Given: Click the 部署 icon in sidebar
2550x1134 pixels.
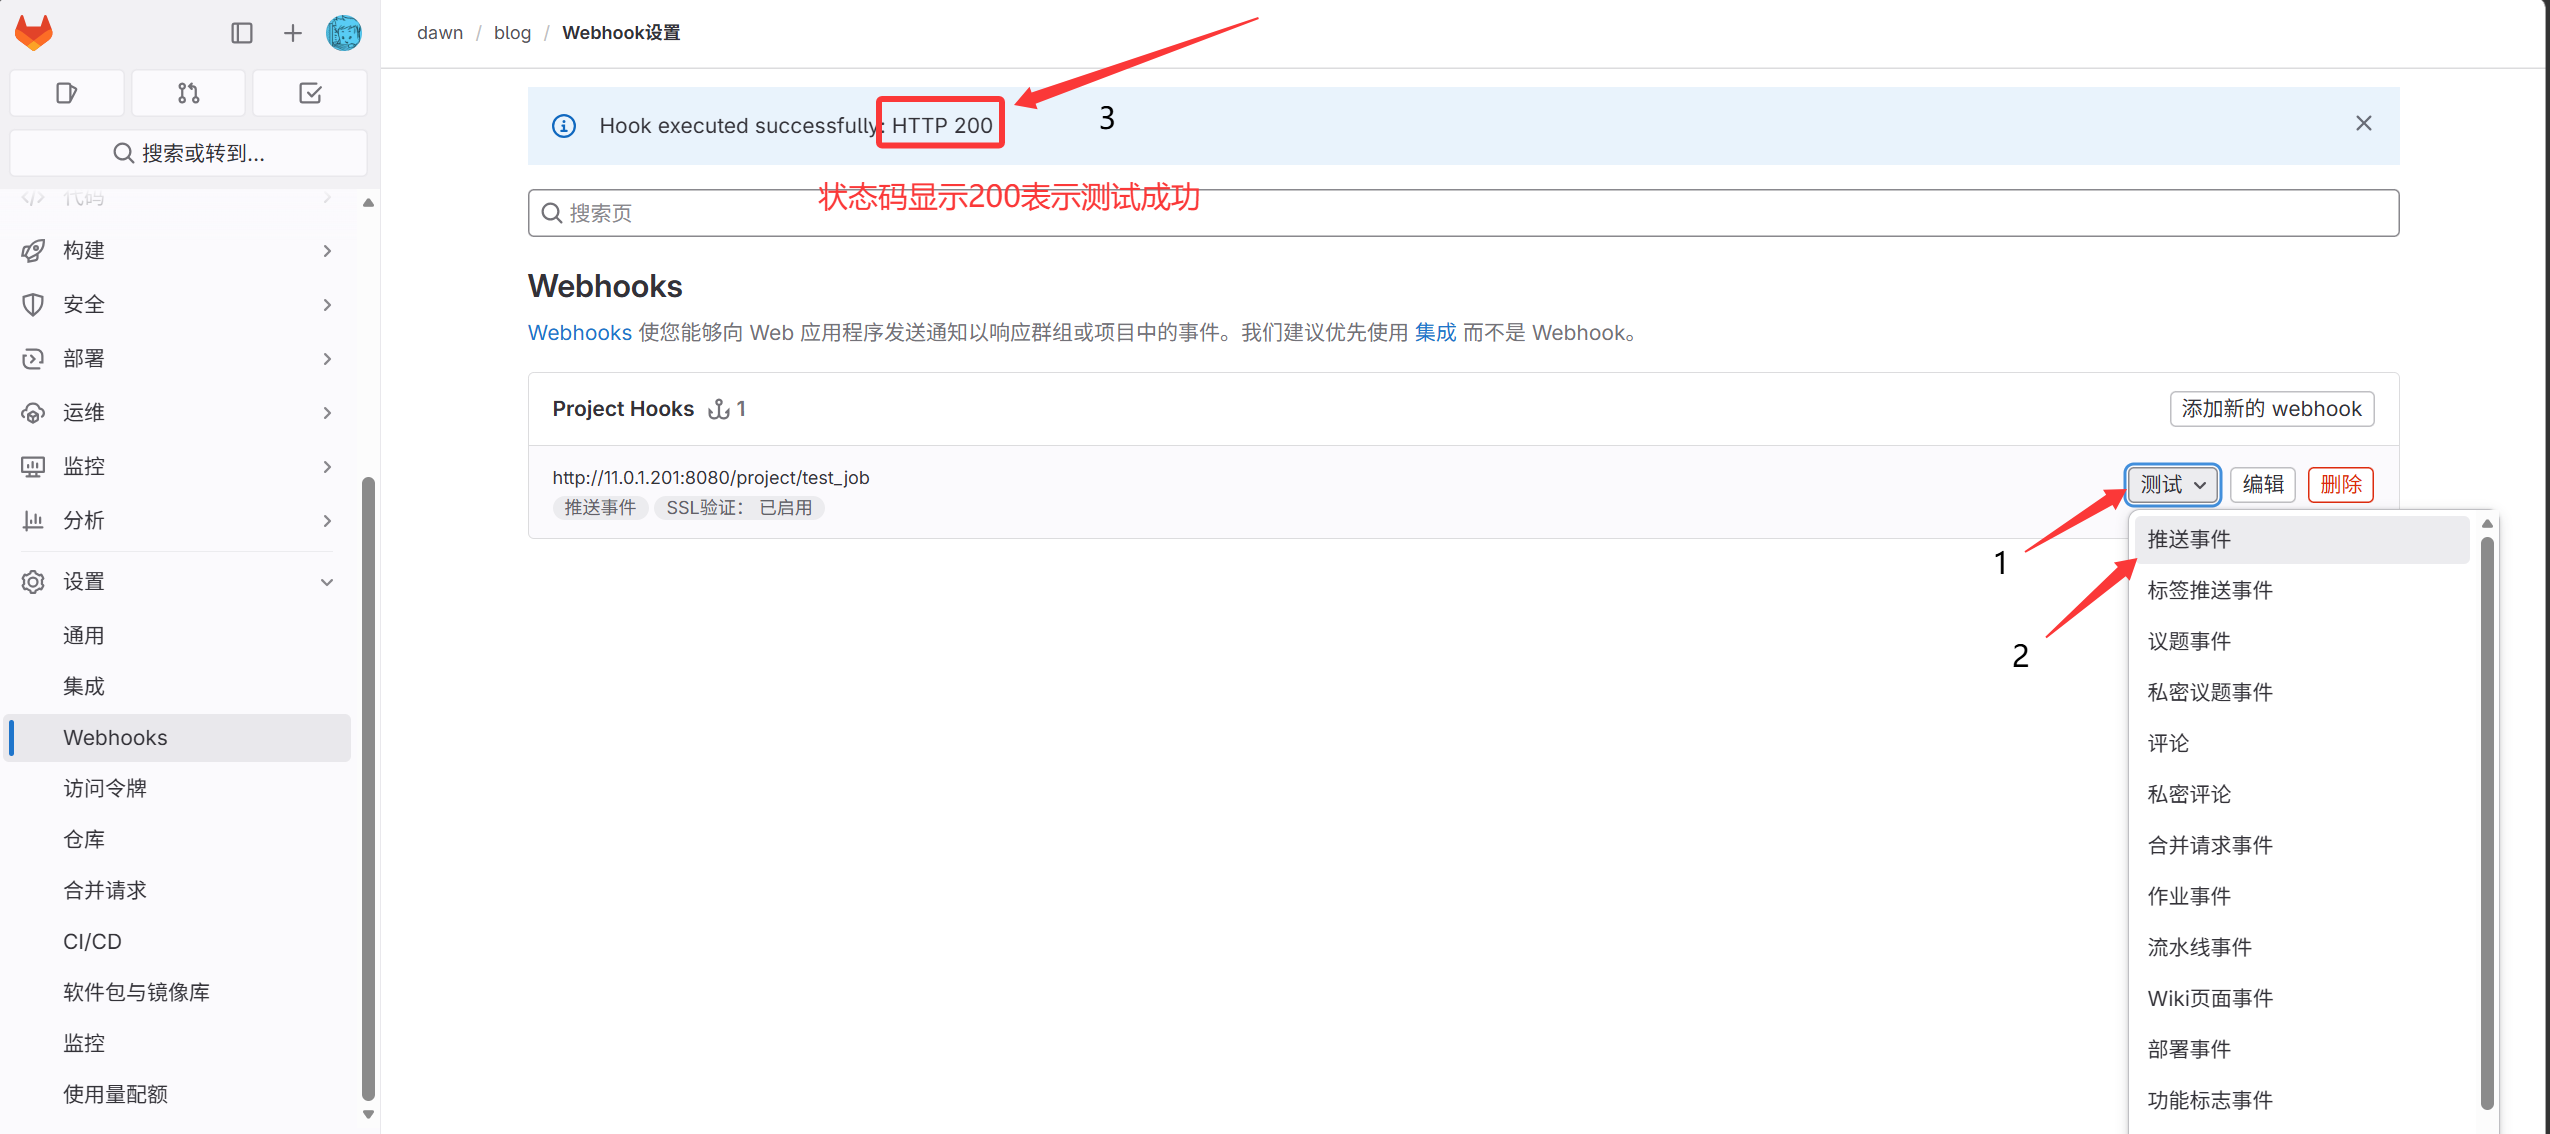Looking at the screenshot, I should pos(33,359).
